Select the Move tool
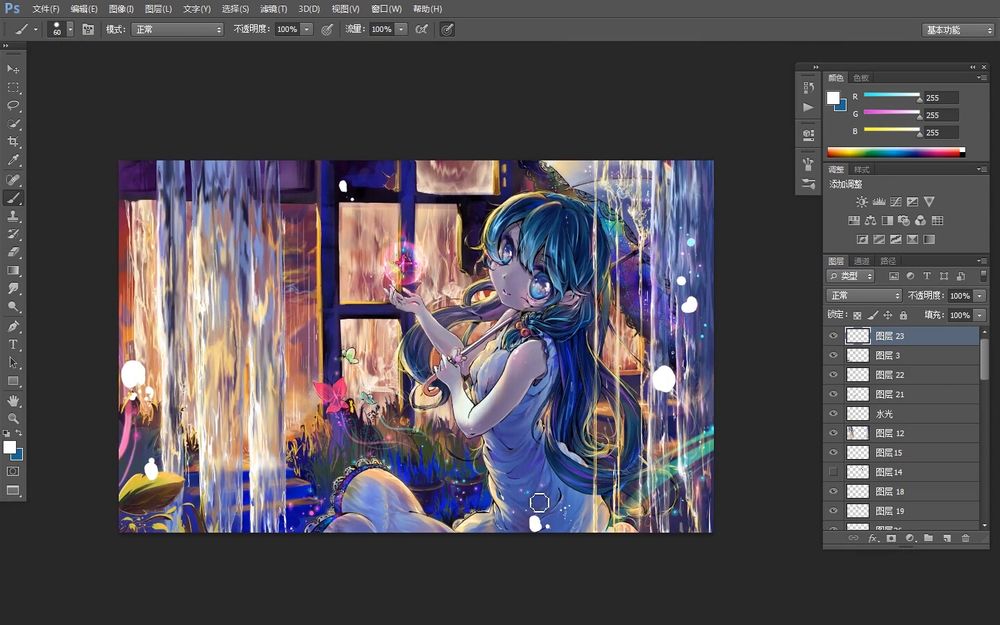 tap(14, 68)
